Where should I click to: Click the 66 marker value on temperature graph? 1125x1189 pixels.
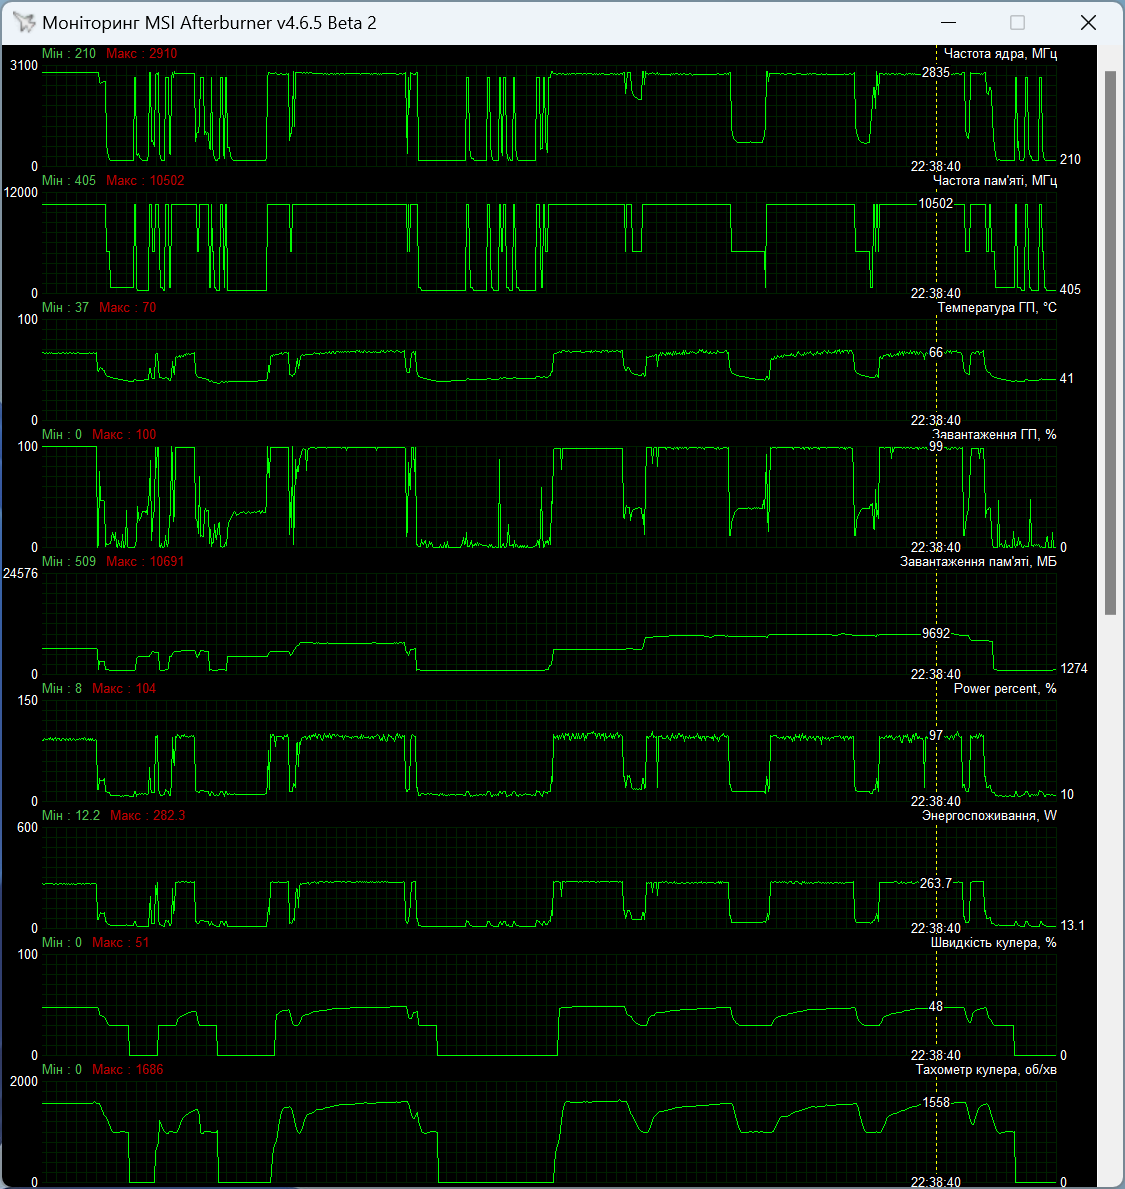click(x=936, y=353)
